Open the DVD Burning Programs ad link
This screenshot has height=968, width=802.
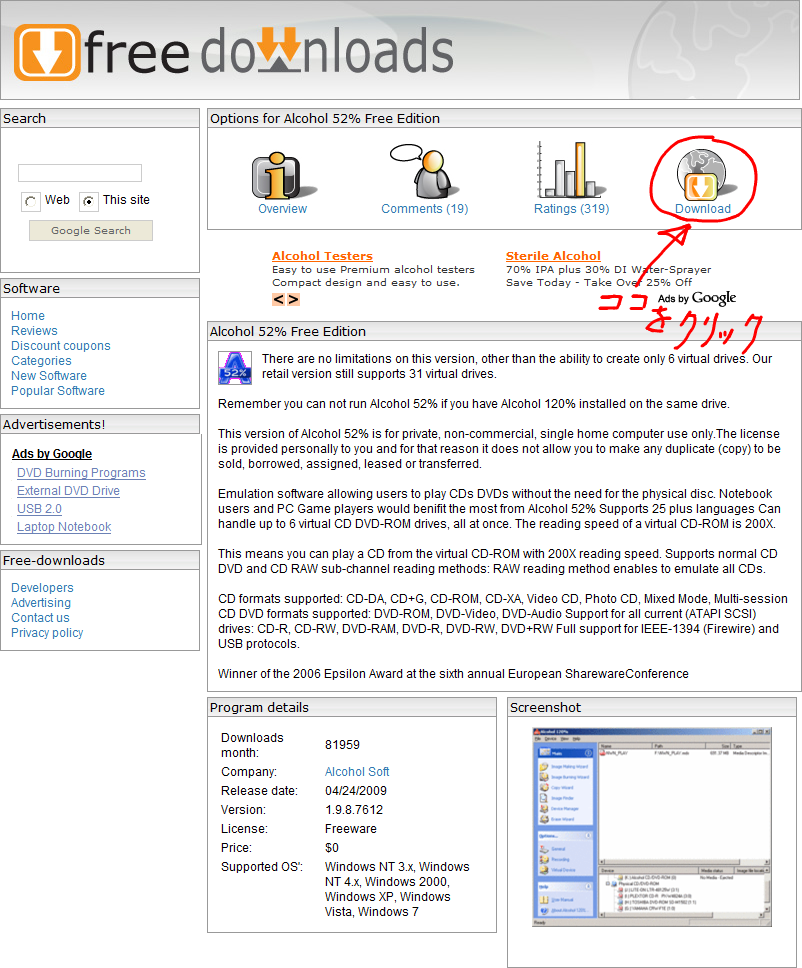pyautogui.click(x=81, y=473)
